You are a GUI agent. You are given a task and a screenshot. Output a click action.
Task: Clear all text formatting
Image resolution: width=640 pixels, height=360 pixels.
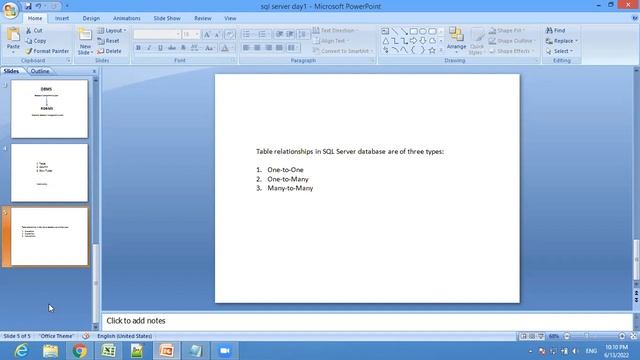click(x=230, y=35)
